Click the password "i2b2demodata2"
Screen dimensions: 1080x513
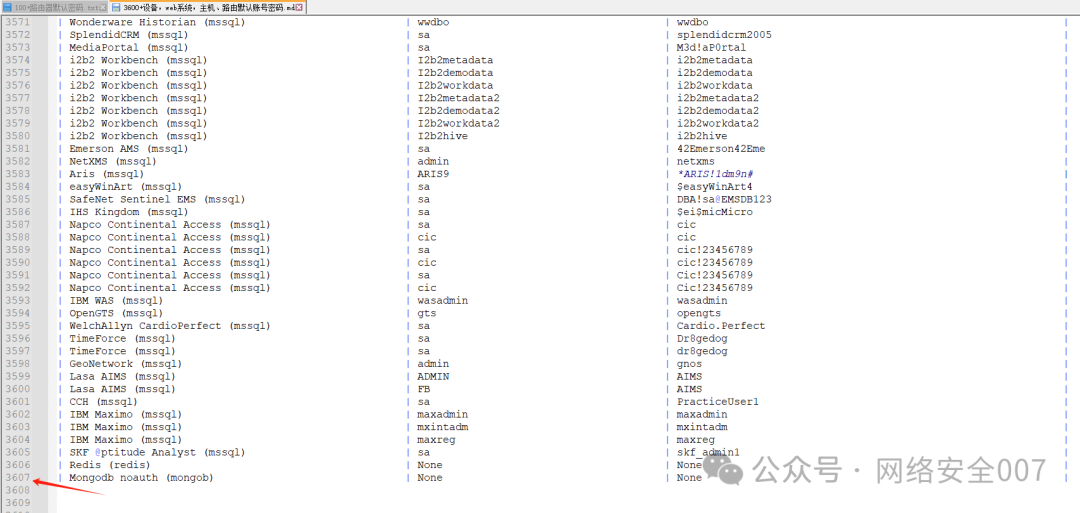(x=718, y=111)
